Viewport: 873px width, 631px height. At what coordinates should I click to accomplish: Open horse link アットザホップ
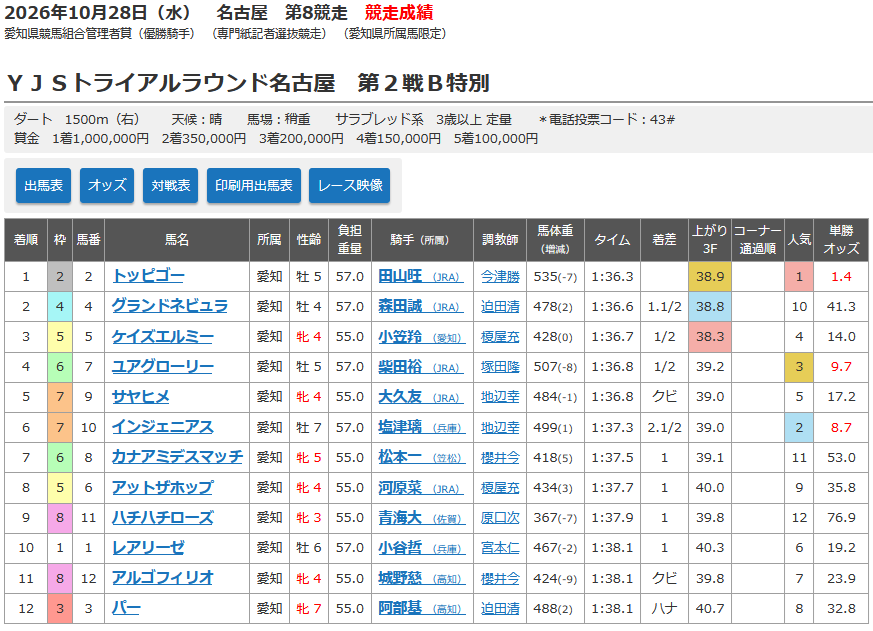click(163, 487)
